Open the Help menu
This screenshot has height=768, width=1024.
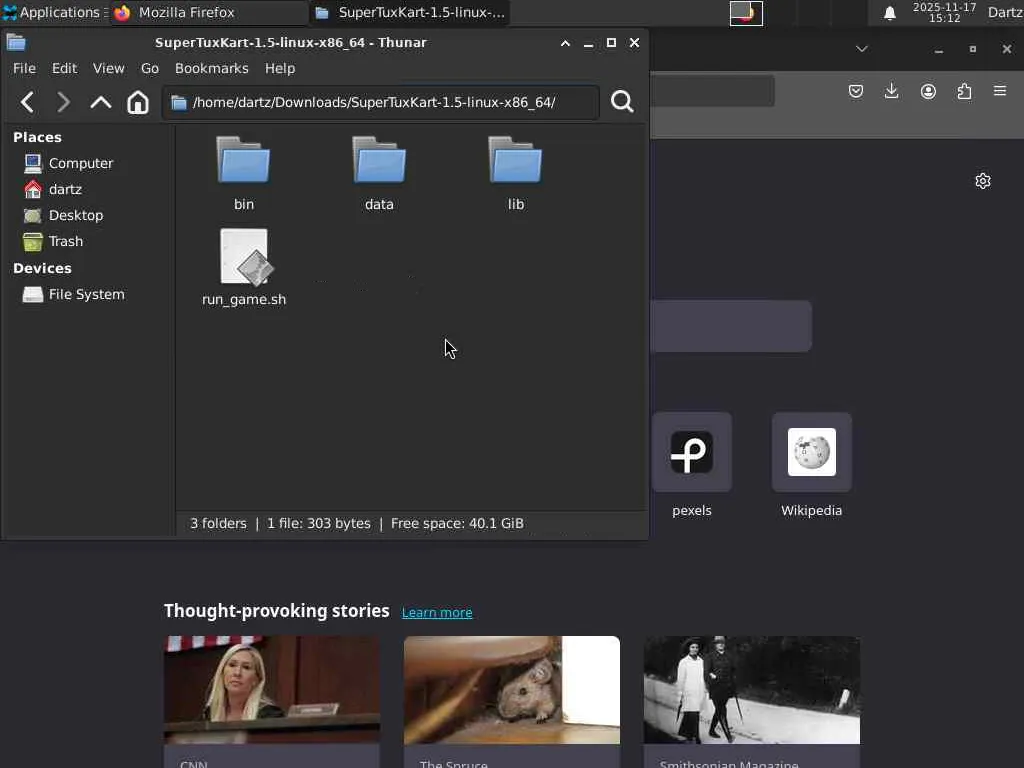coord(280,69)
